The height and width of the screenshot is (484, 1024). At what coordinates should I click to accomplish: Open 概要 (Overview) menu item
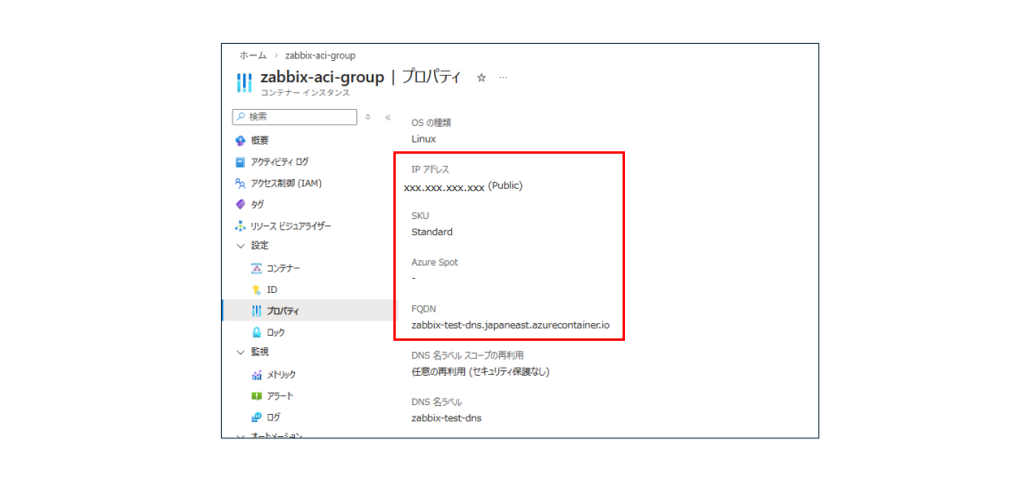[x=260, y=141]
